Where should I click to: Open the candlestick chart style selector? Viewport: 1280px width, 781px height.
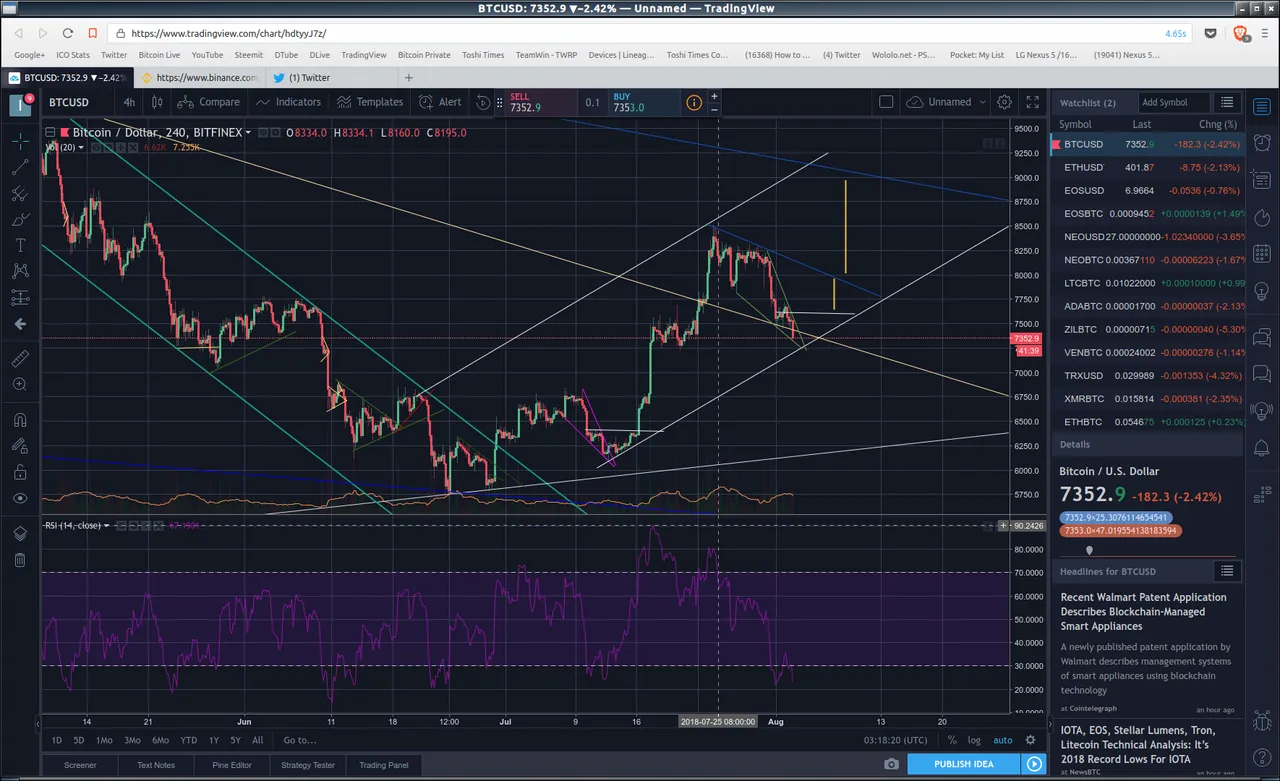(157, 102)
